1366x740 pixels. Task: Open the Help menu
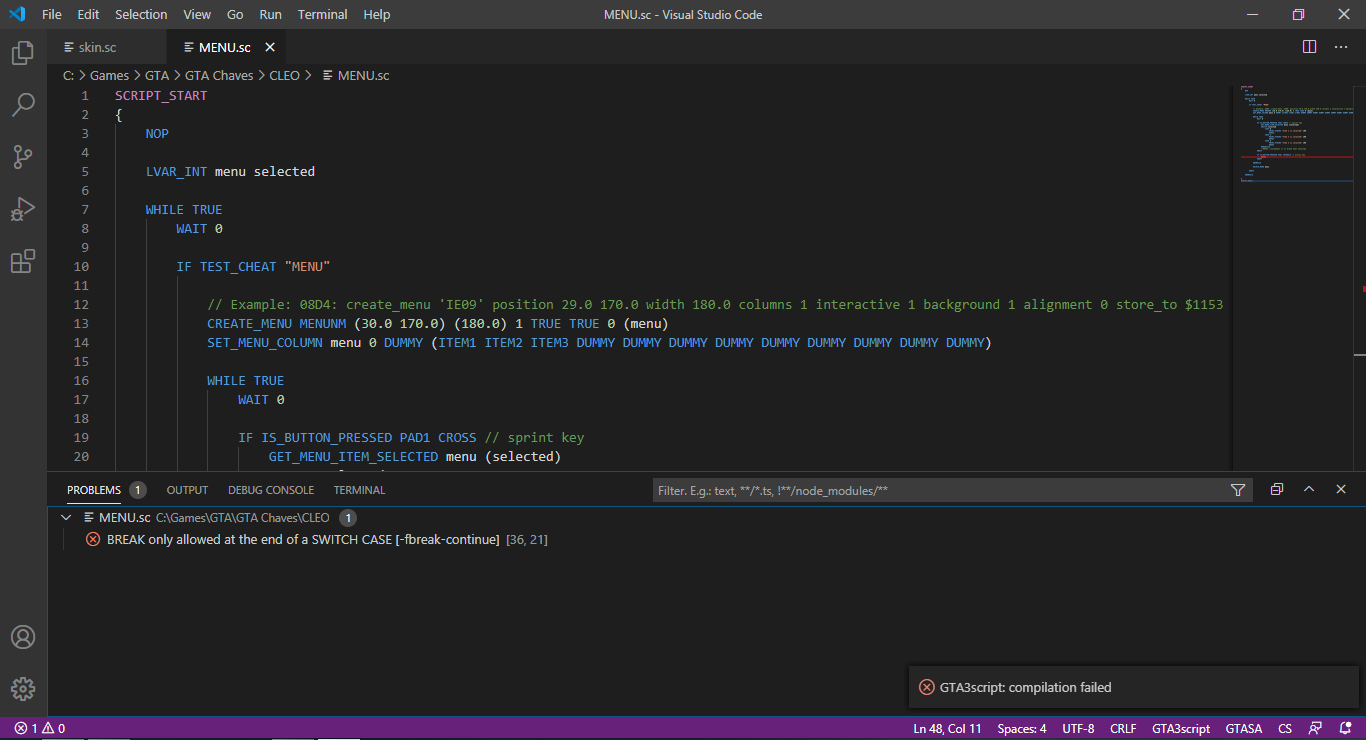click(x=377, y=14)
